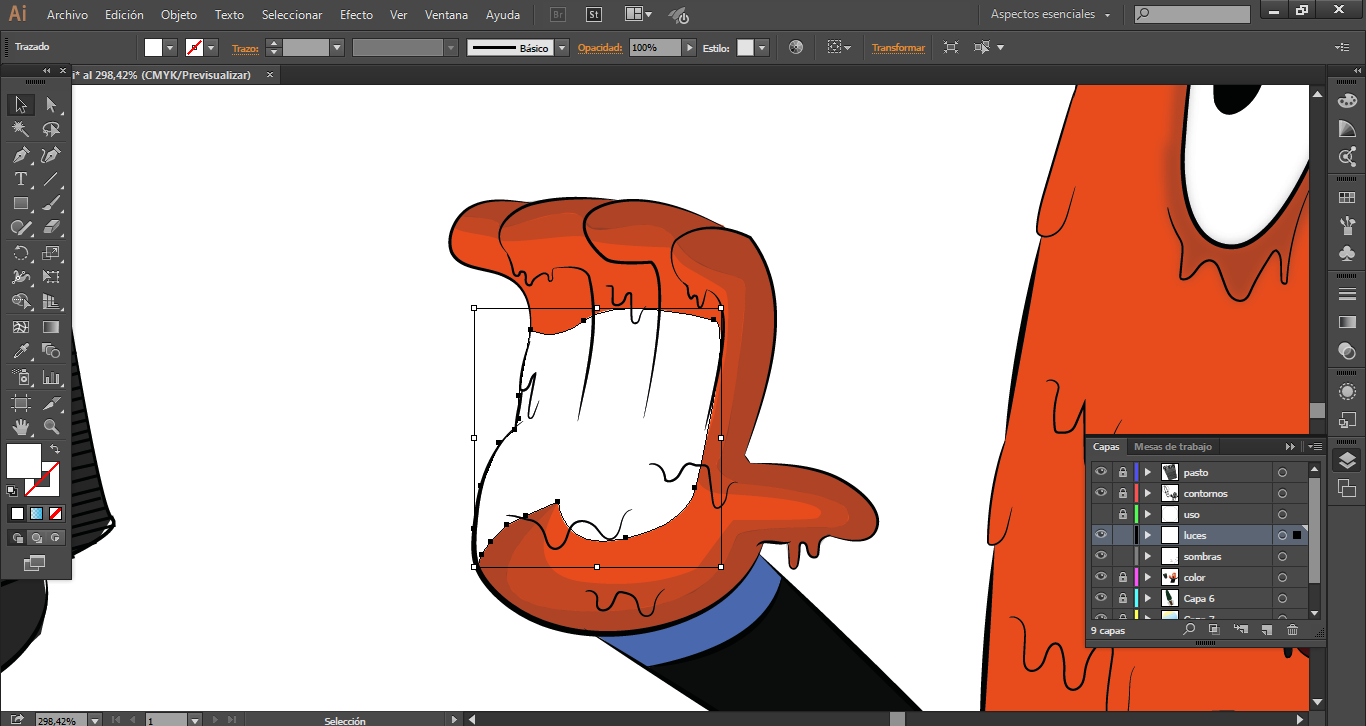The height and width of the screenshot is (726, 1366).
Task: Choose the Mesh tool
Action: 20,327
